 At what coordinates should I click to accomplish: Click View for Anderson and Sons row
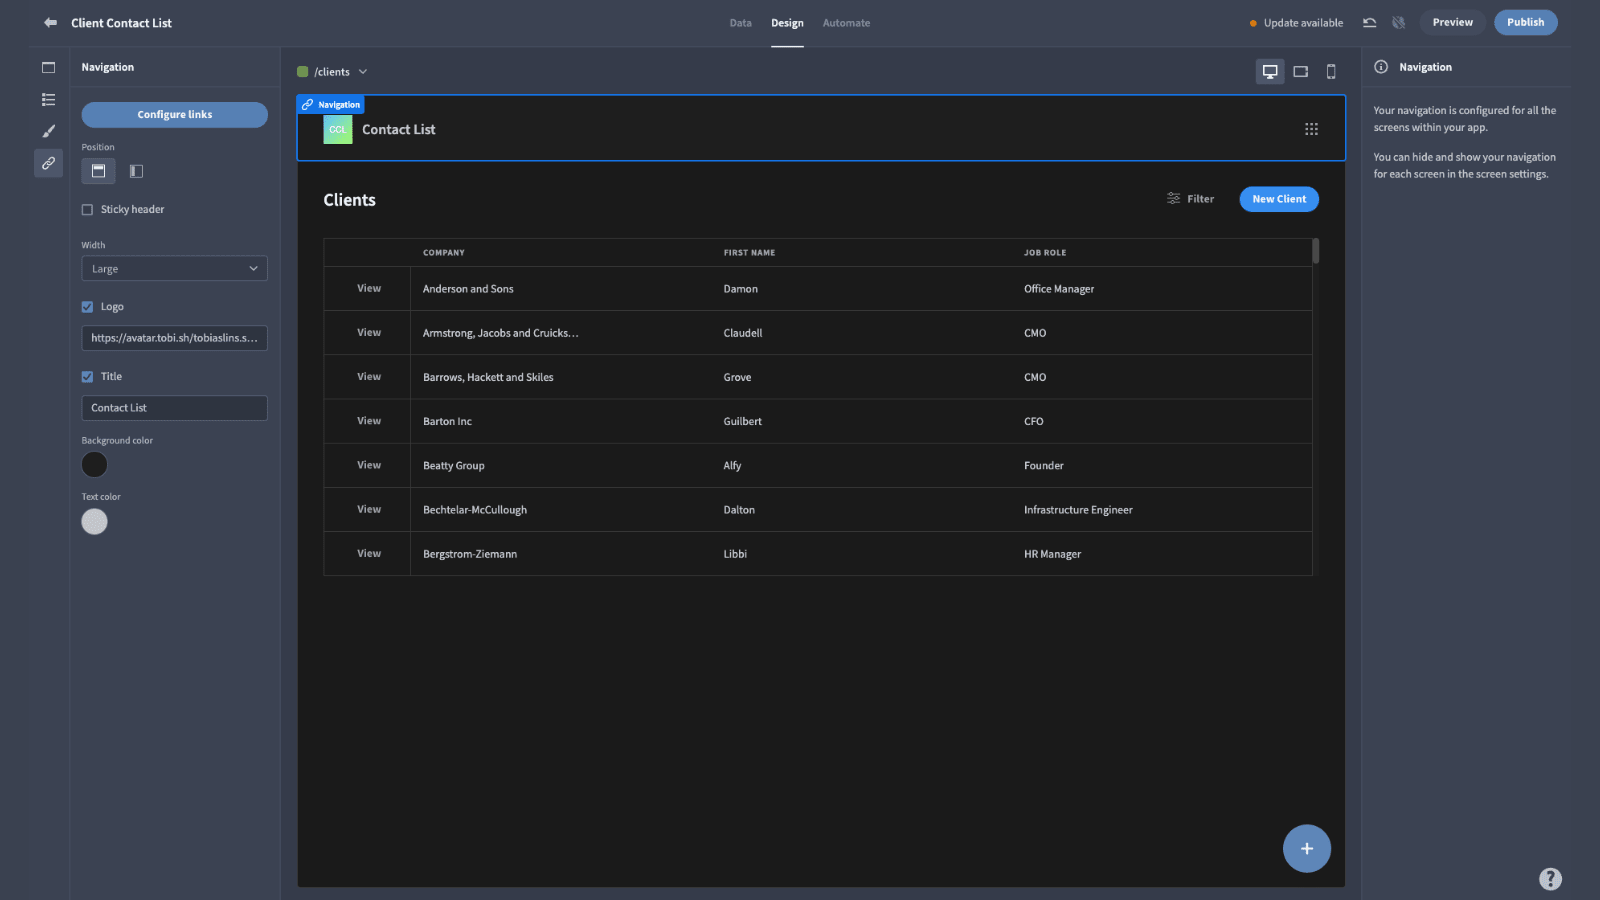click(x=369, y=288)
